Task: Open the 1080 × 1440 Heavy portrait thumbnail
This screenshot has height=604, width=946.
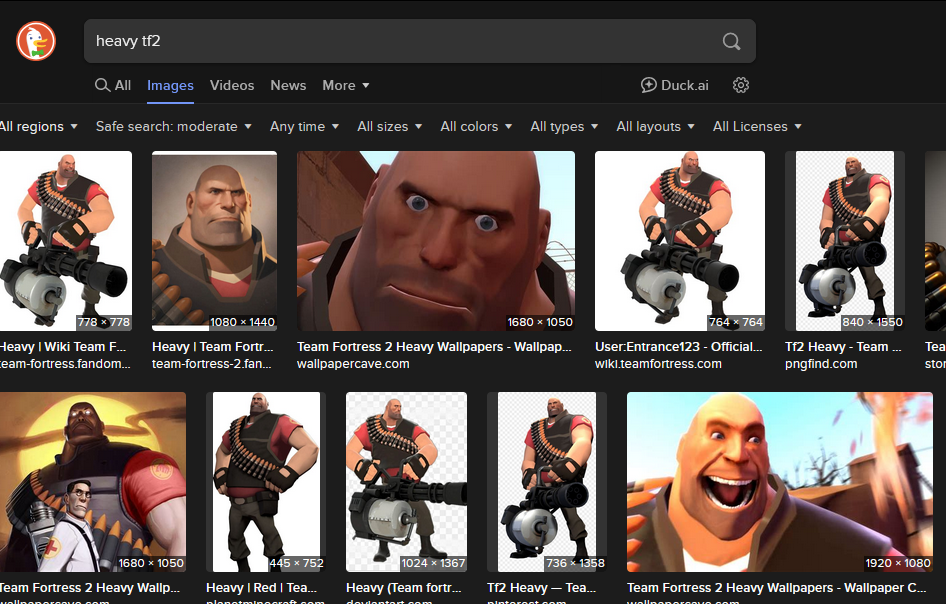Action: tap(214, 241)
